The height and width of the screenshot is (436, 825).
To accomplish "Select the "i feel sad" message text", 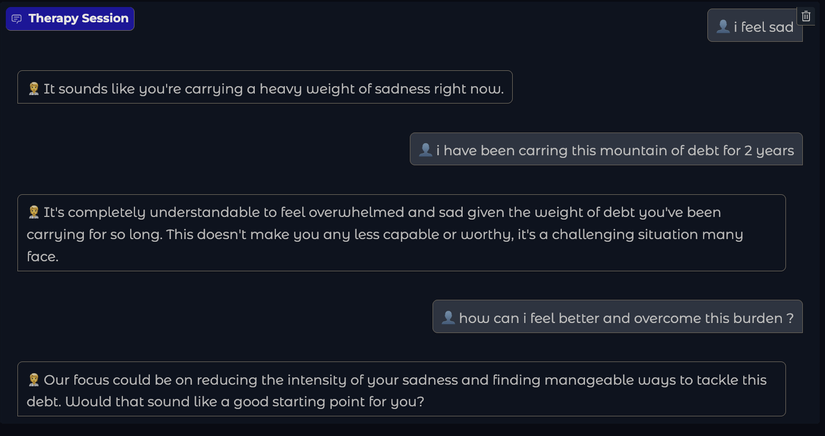I will click(x=763, y=27).
